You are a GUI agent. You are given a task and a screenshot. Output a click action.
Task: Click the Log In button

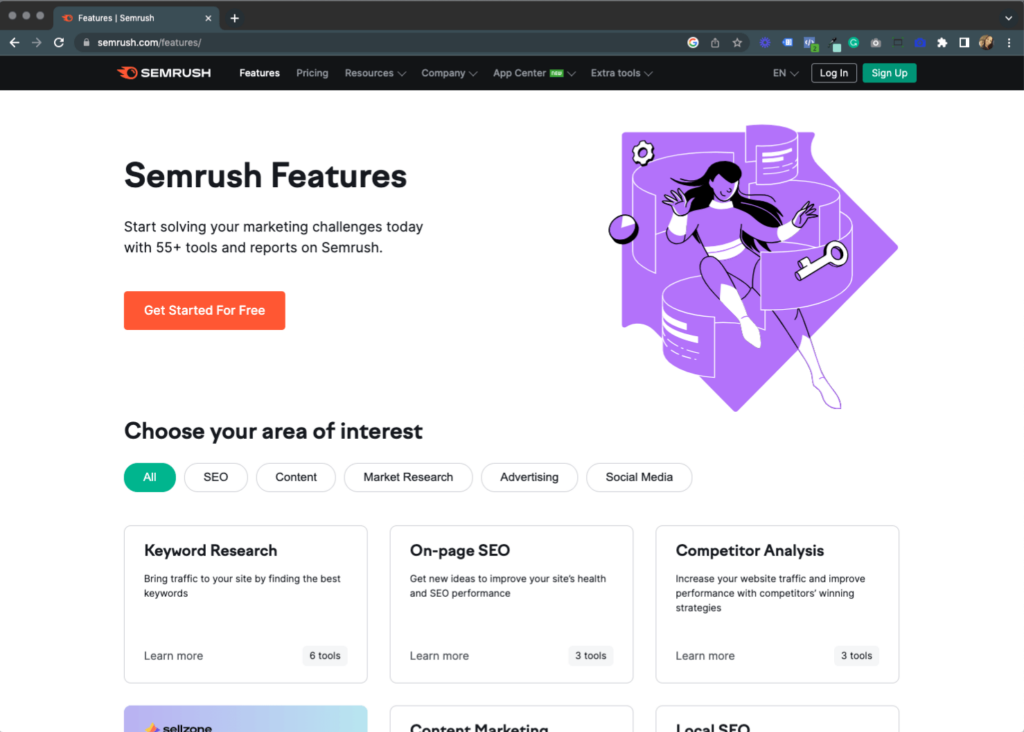tap(833, 73)
